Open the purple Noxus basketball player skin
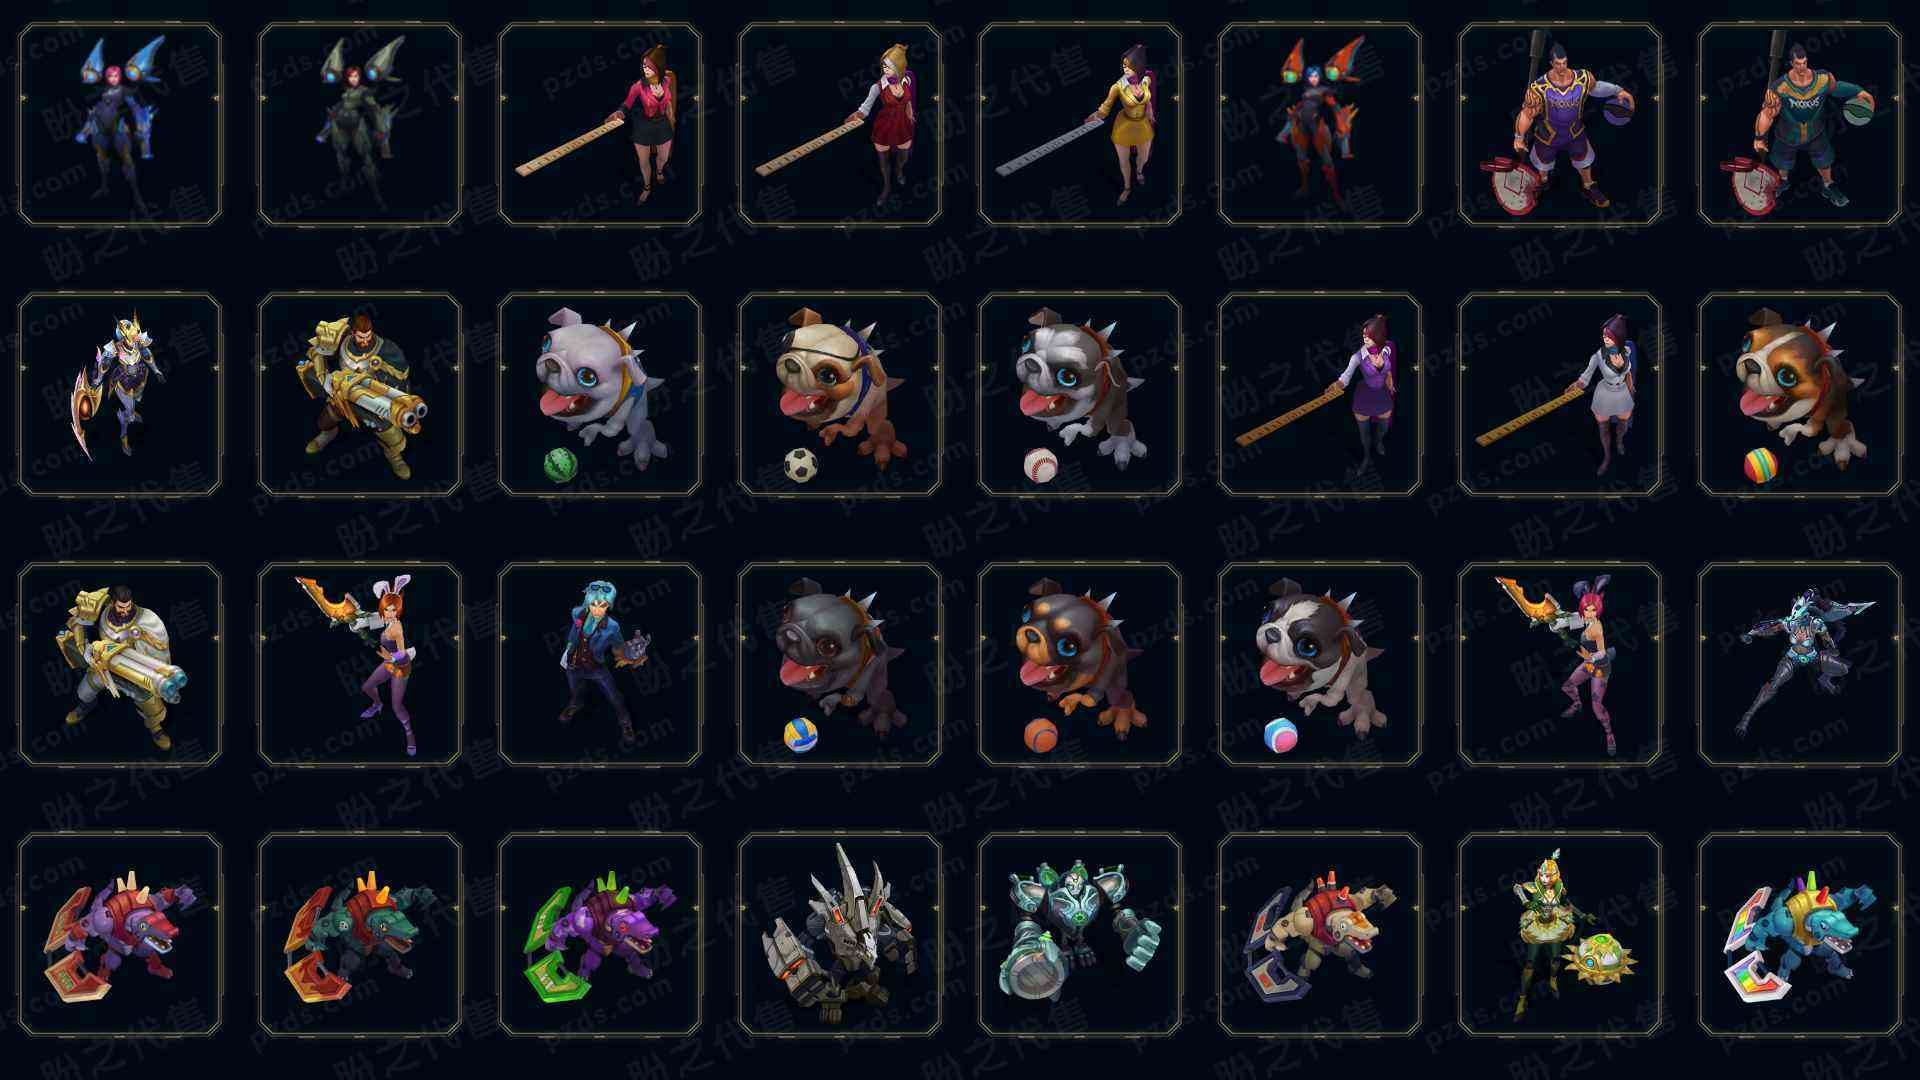Screen dimensions: 1920x1080 click(x=1560, y=124)
